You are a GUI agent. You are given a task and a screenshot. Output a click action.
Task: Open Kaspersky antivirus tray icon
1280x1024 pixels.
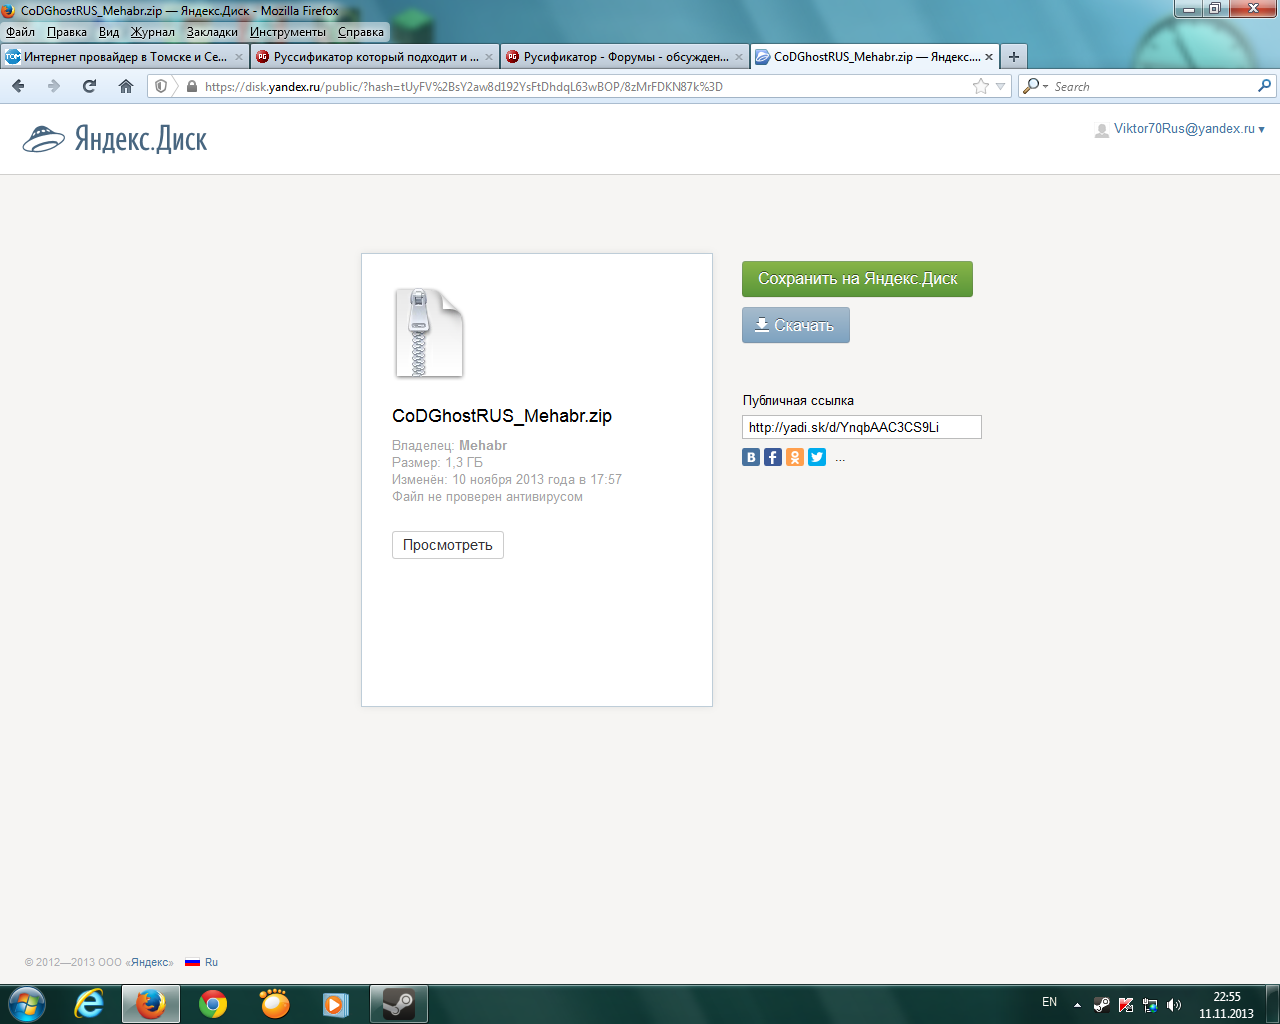click(1126, 1004)
